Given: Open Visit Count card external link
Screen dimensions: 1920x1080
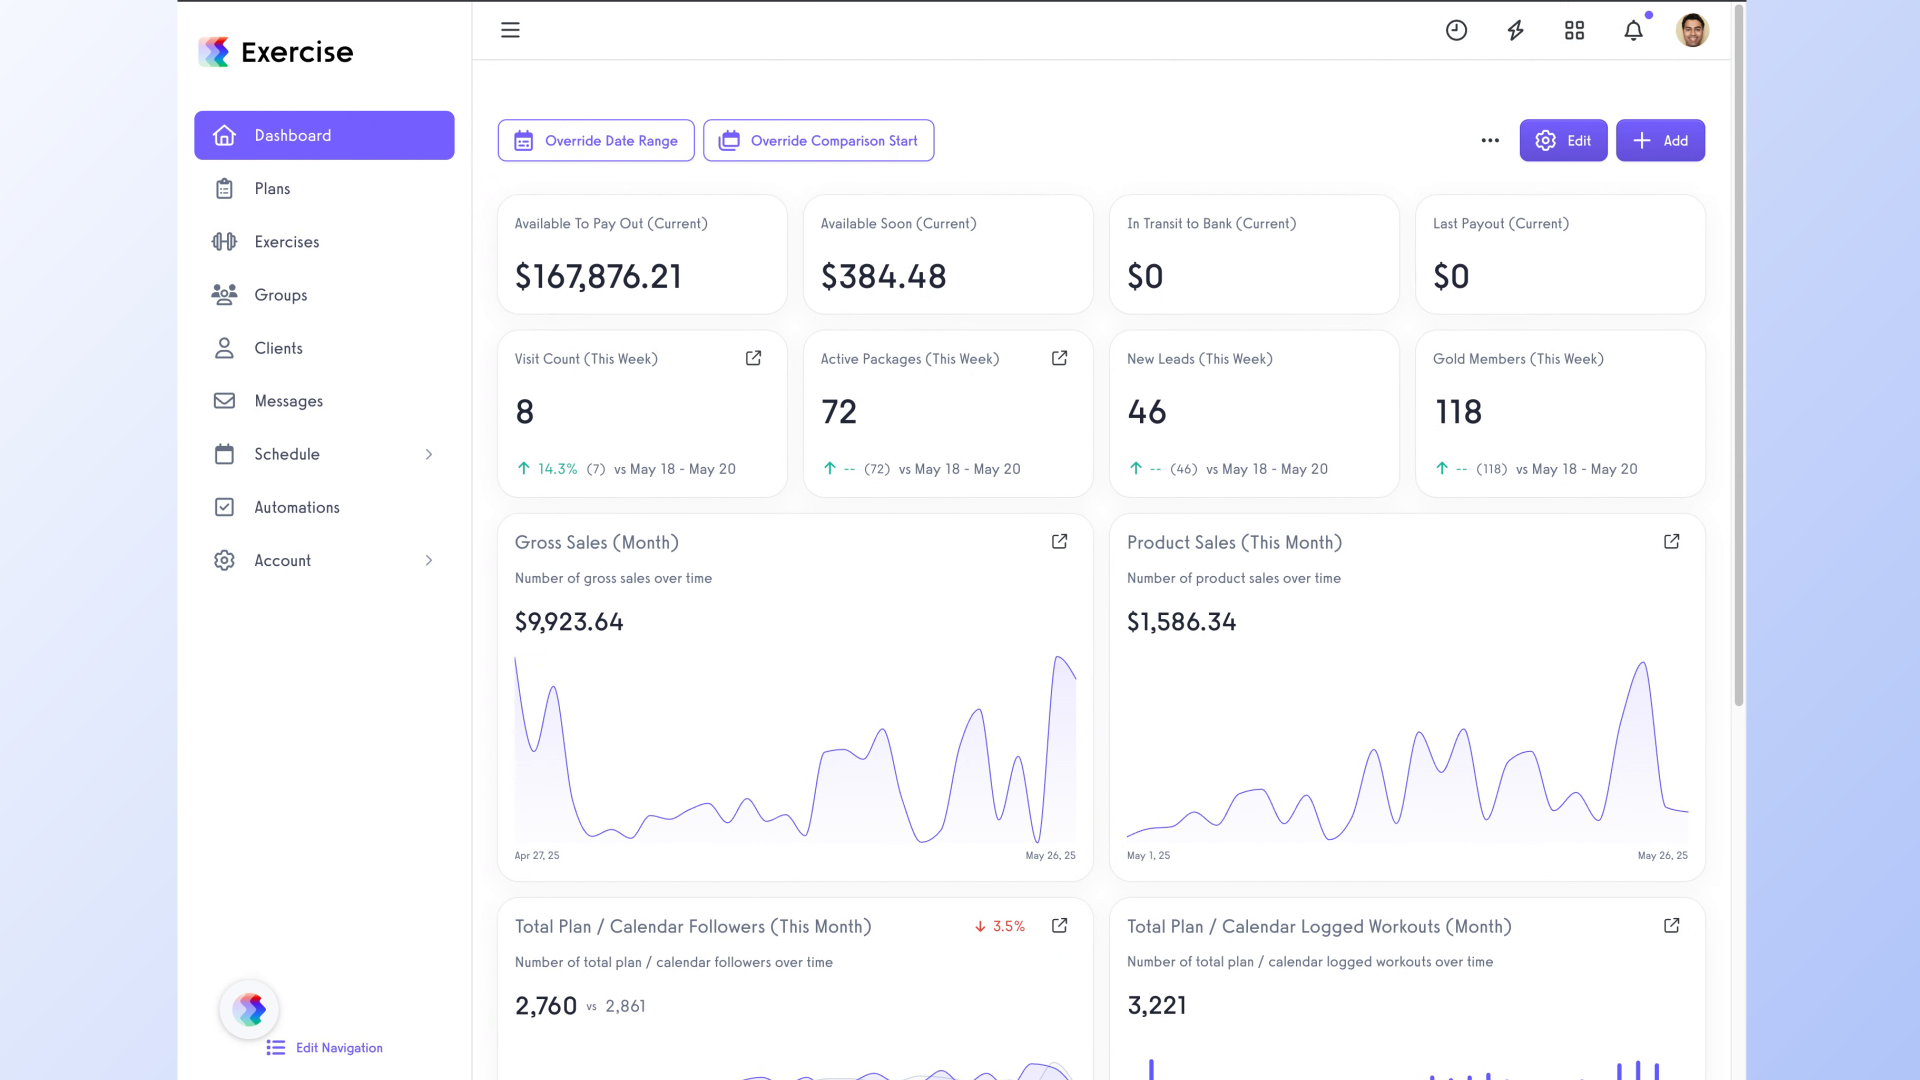Looking at the screenshot, I should (753, 358).
